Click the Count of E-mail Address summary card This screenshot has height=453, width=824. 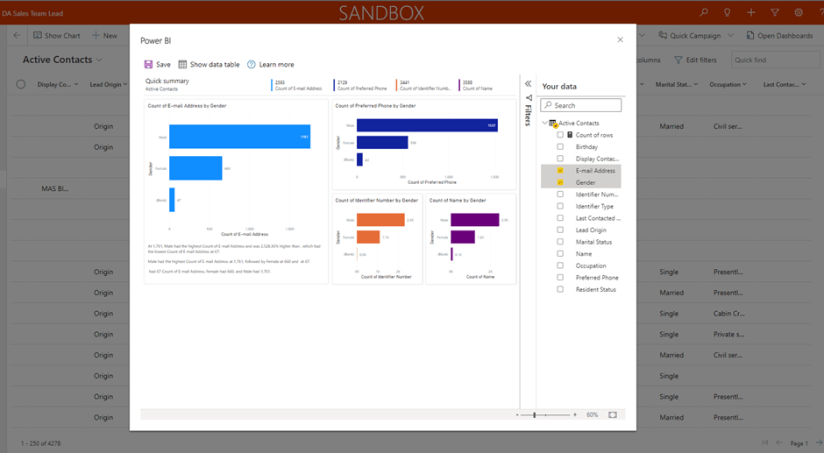[297, 85]
